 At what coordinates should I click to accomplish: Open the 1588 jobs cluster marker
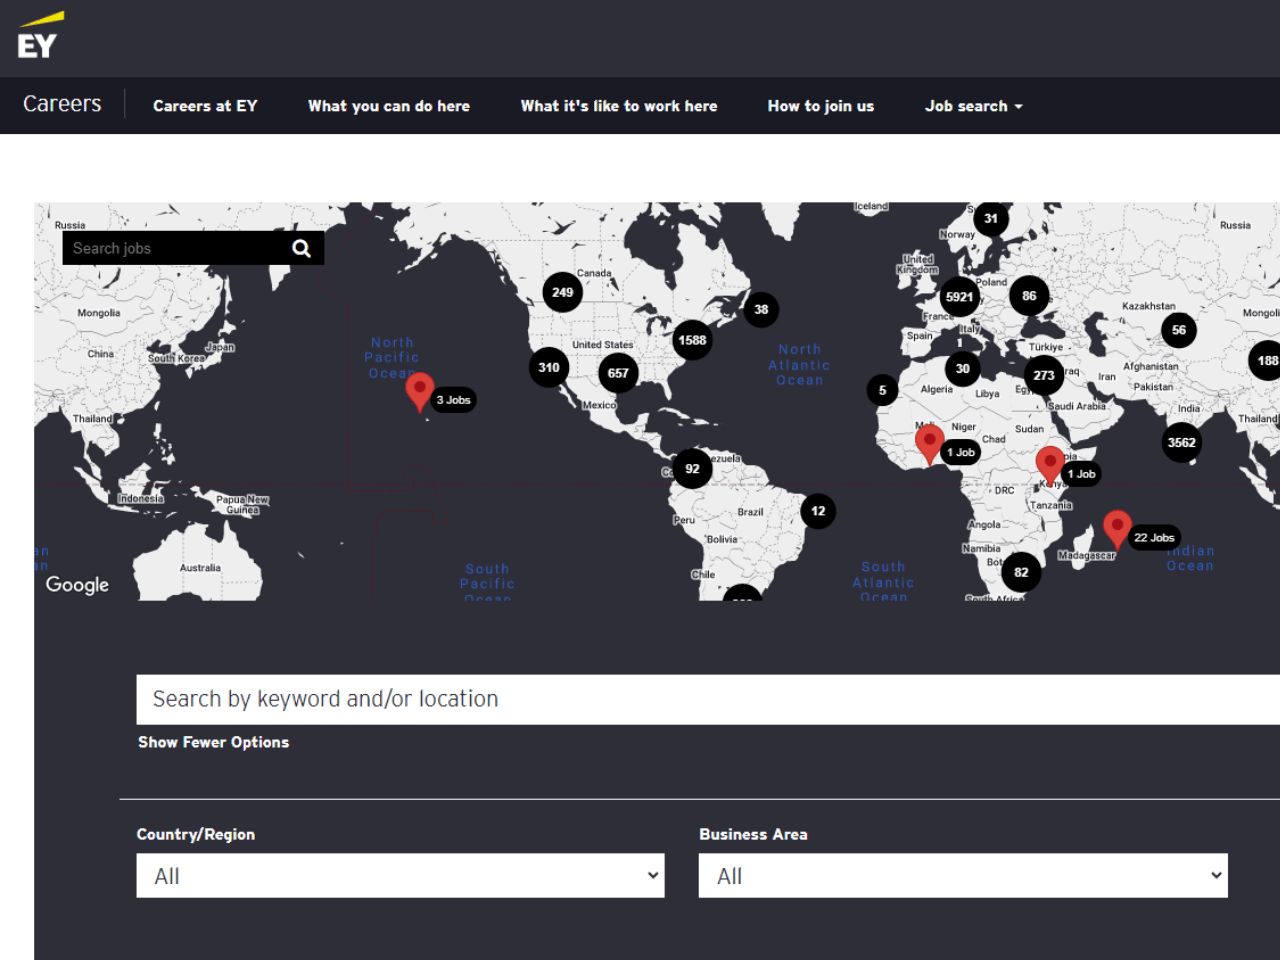click(x=692, y=340)
